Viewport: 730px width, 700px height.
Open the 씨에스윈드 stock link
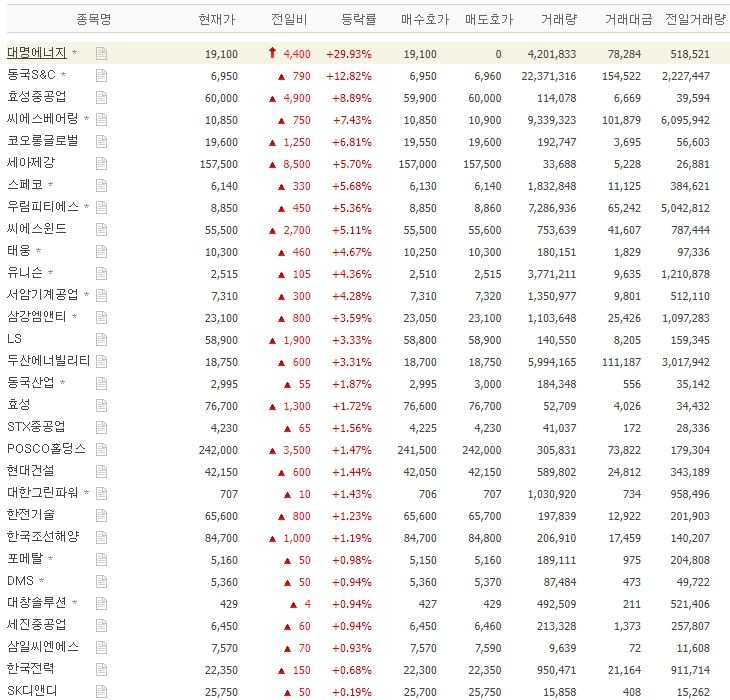pos(37,229)
